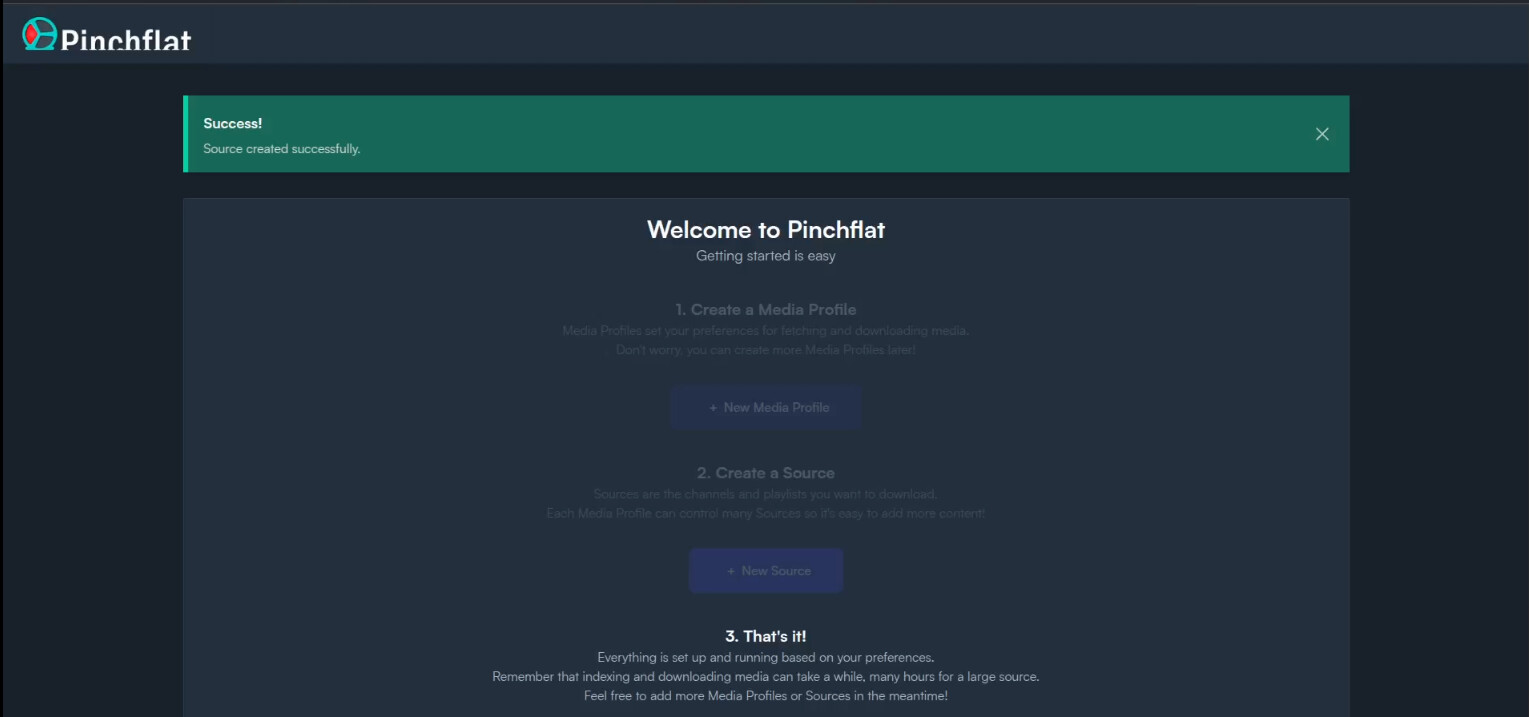Click the '1. Create a Media Profile' heading
Screen dimensions: 1529x717
click(x=766, y=310)
